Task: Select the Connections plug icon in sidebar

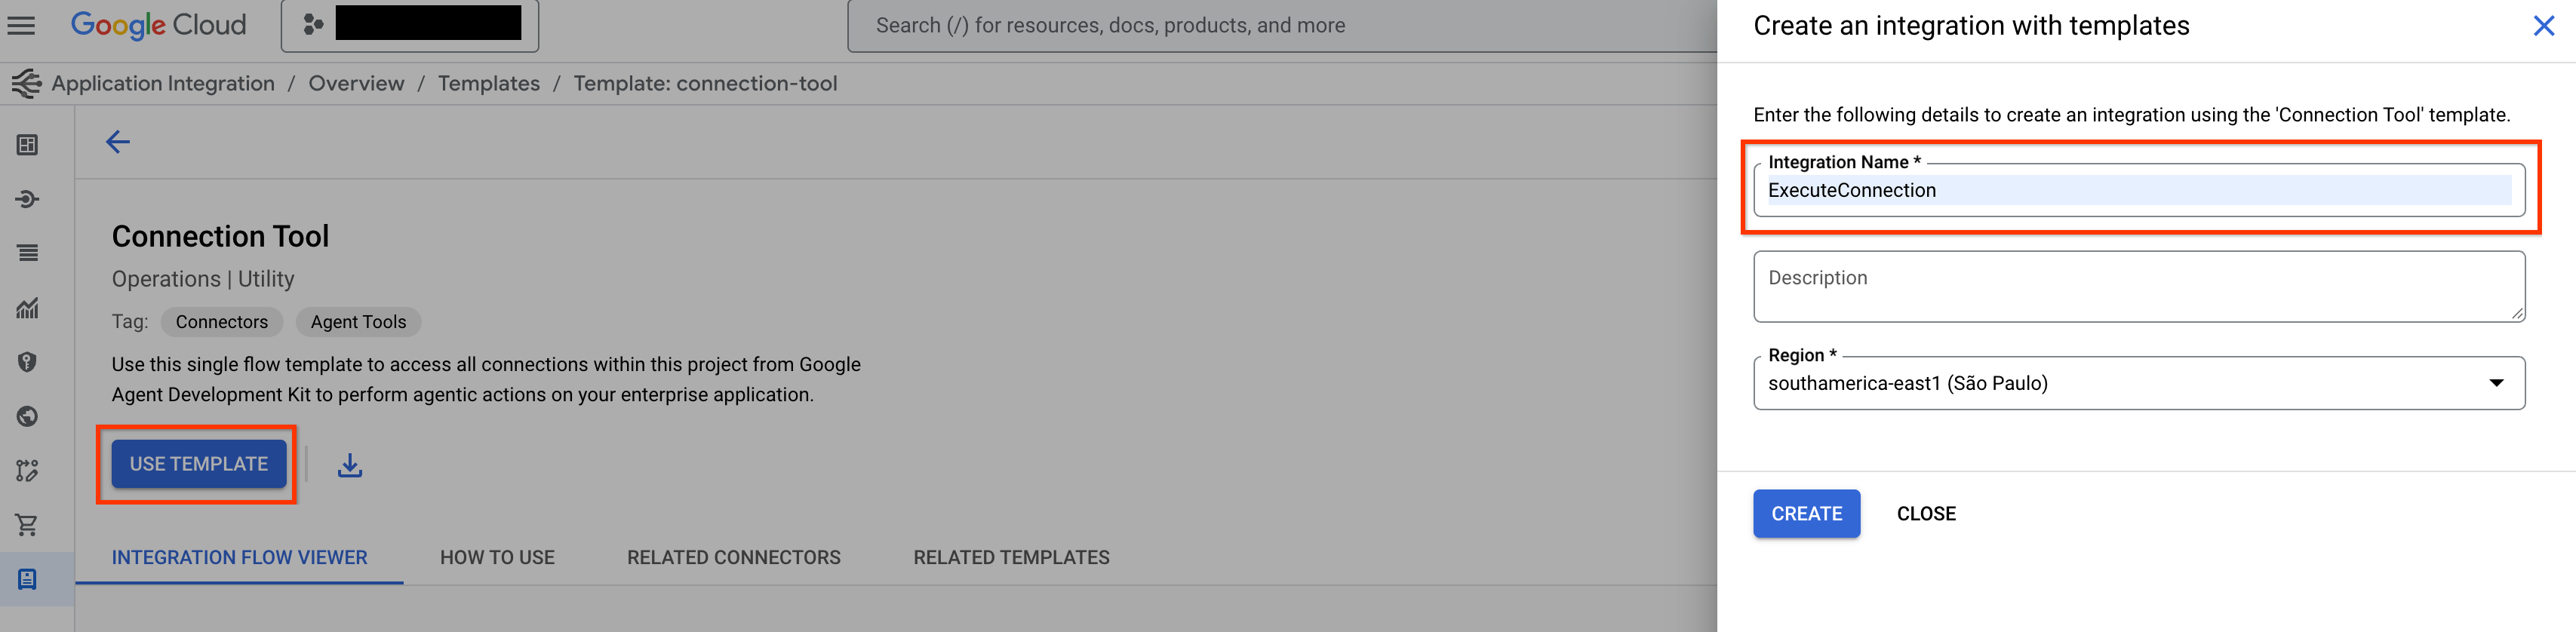Action: [27, 198]
